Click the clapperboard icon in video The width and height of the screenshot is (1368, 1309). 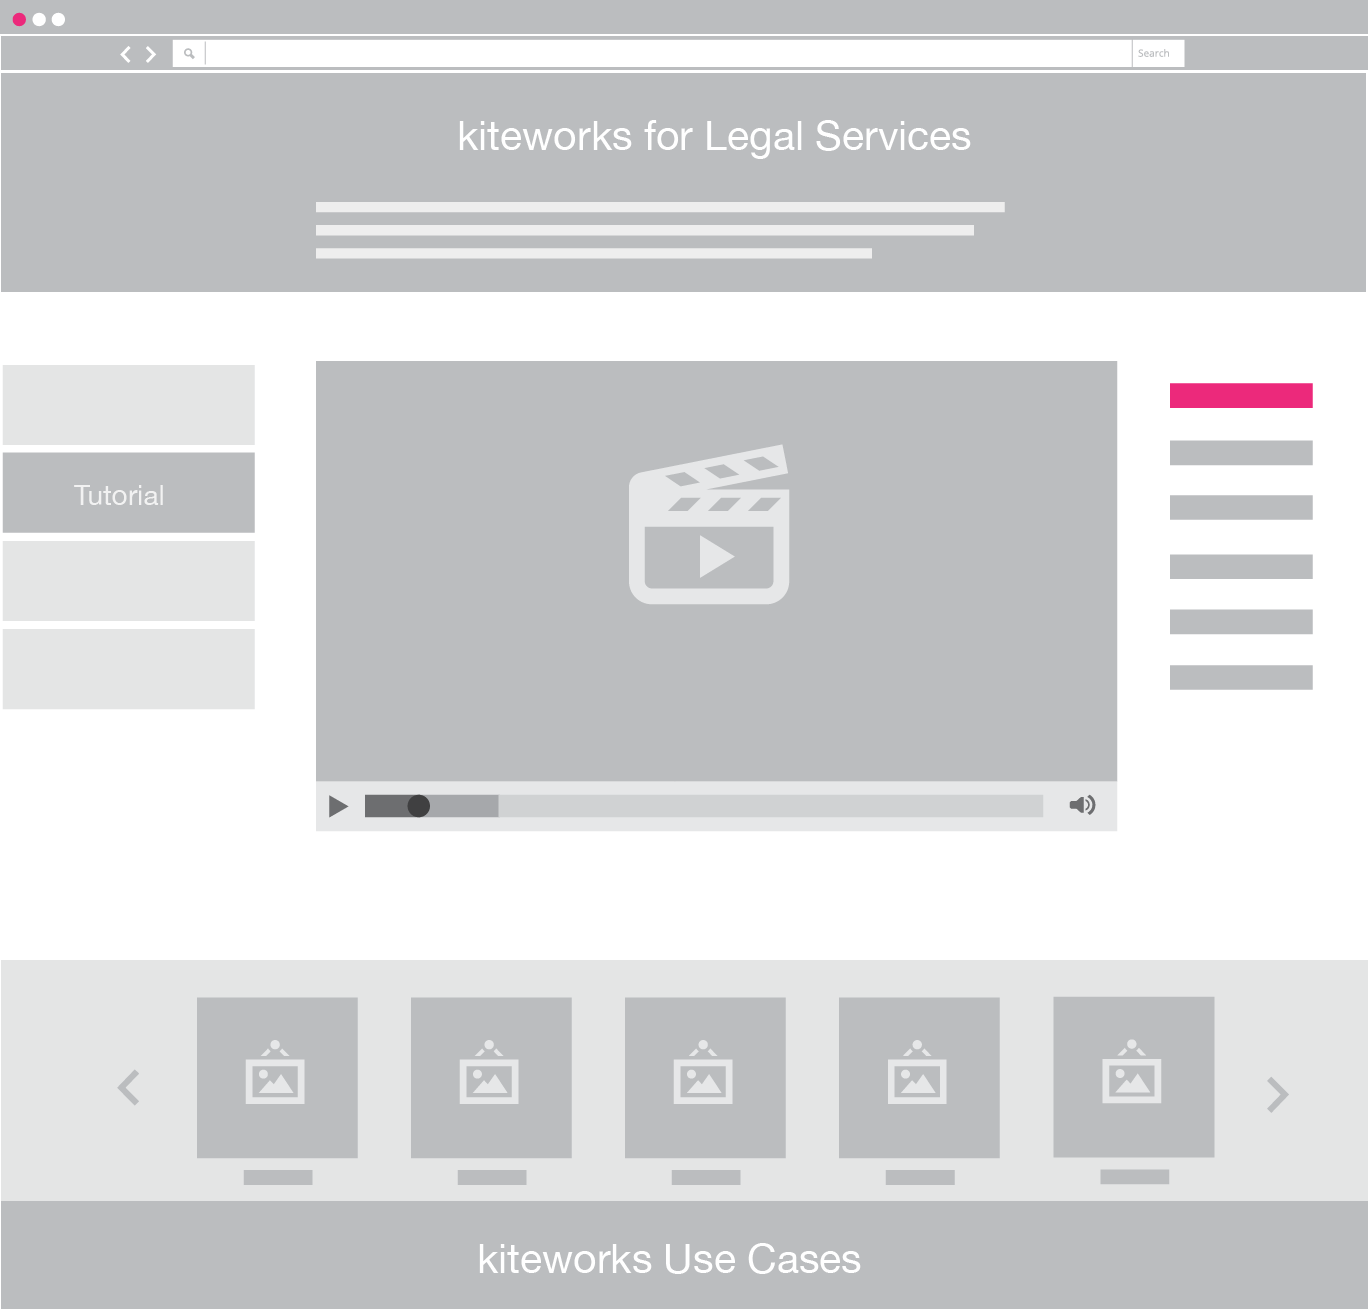709,525
